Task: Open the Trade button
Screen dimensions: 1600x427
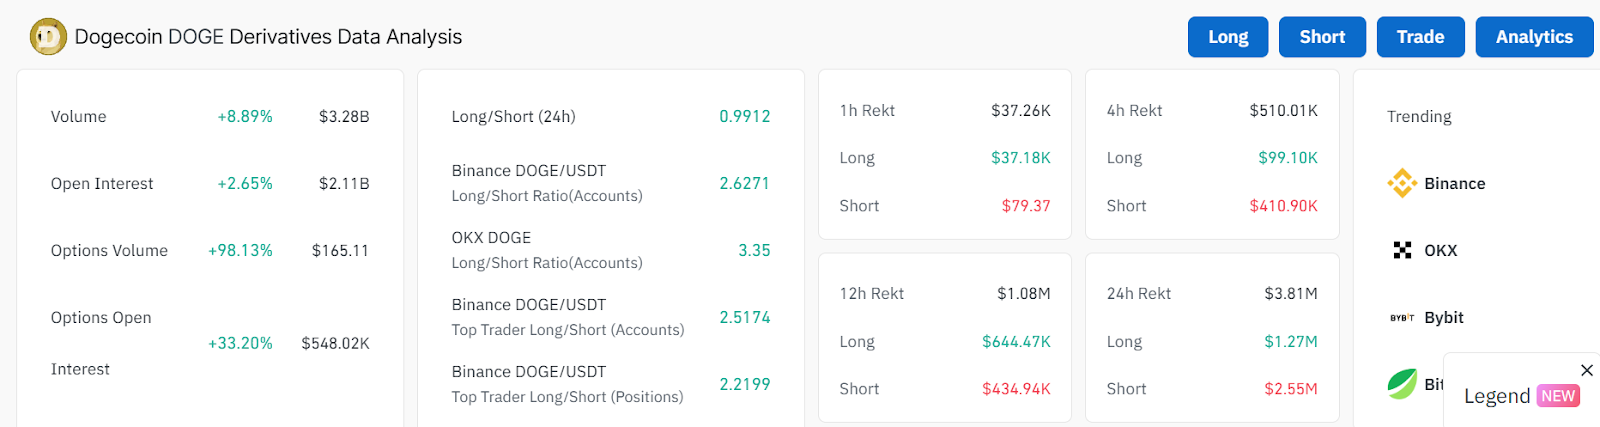Action: tap(1420, 37)
